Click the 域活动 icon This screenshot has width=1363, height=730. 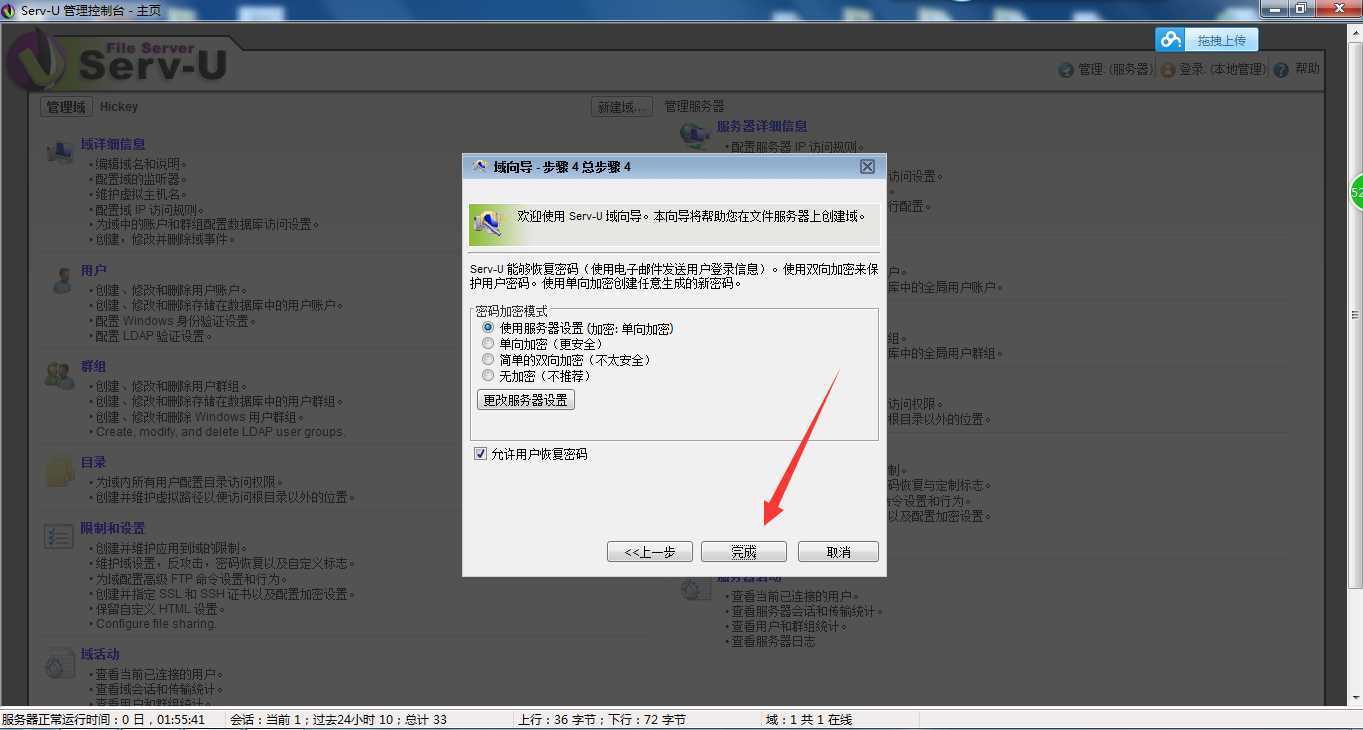(x=59, y=663)
